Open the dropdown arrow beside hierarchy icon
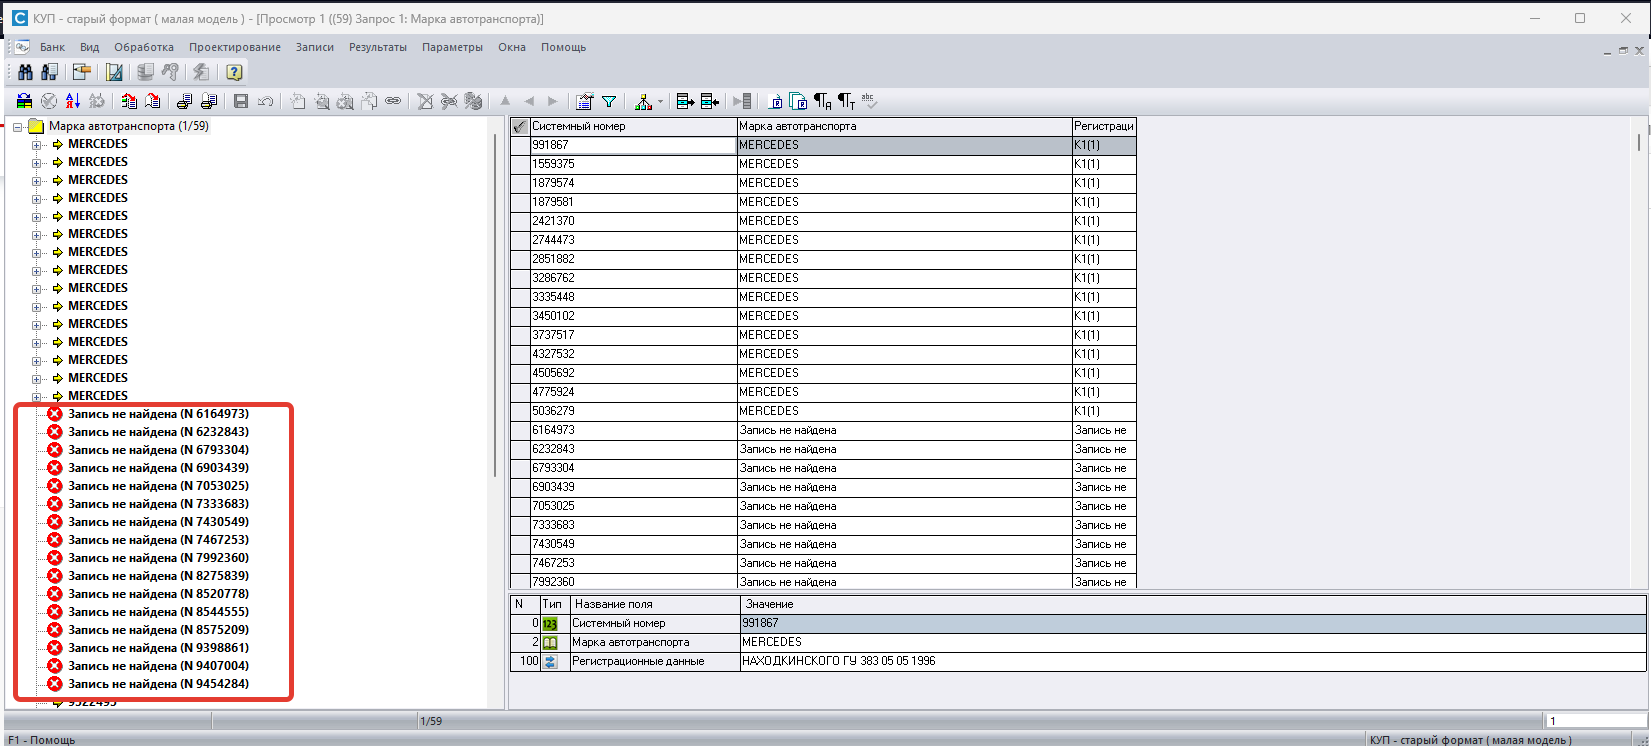The height and width of the screenshot is (746, 1651). 660,102
